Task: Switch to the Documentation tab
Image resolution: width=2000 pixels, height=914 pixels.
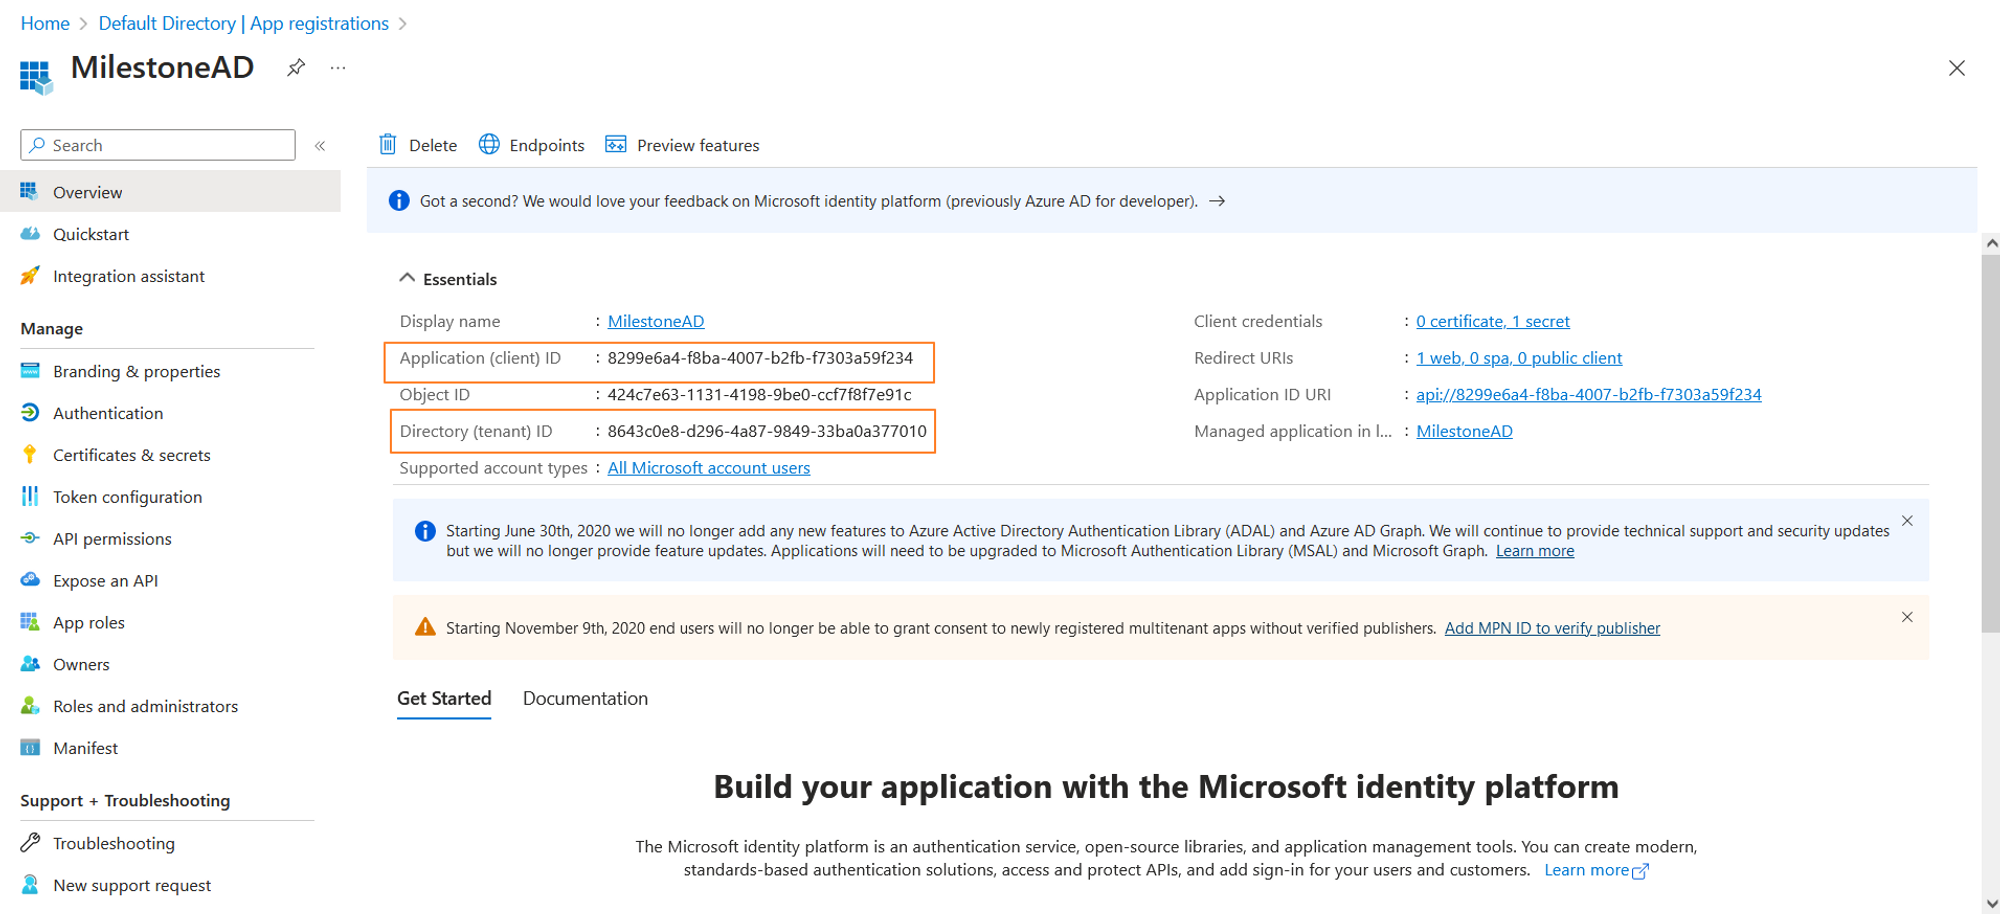Action: pos(585,697)
